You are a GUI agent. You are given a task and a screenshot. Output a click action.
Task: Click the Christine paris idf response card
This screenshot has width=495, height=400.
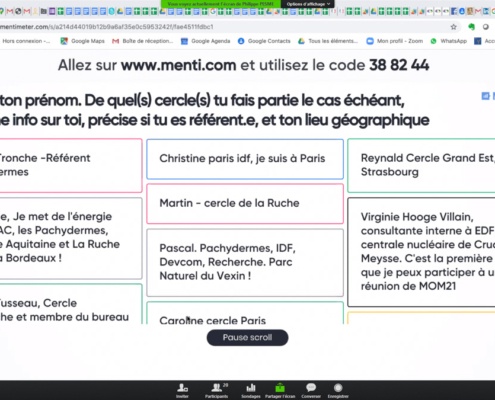click(245, 159)
